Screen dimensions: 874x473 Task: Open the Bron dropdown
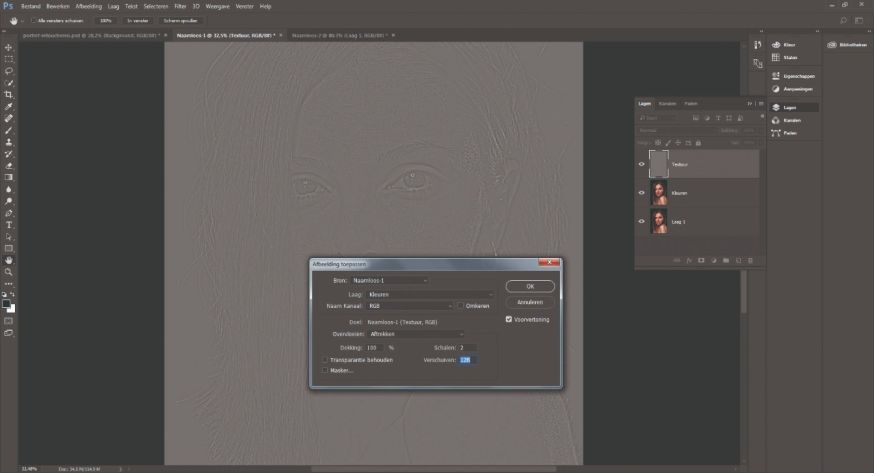[x=390, y=281]
